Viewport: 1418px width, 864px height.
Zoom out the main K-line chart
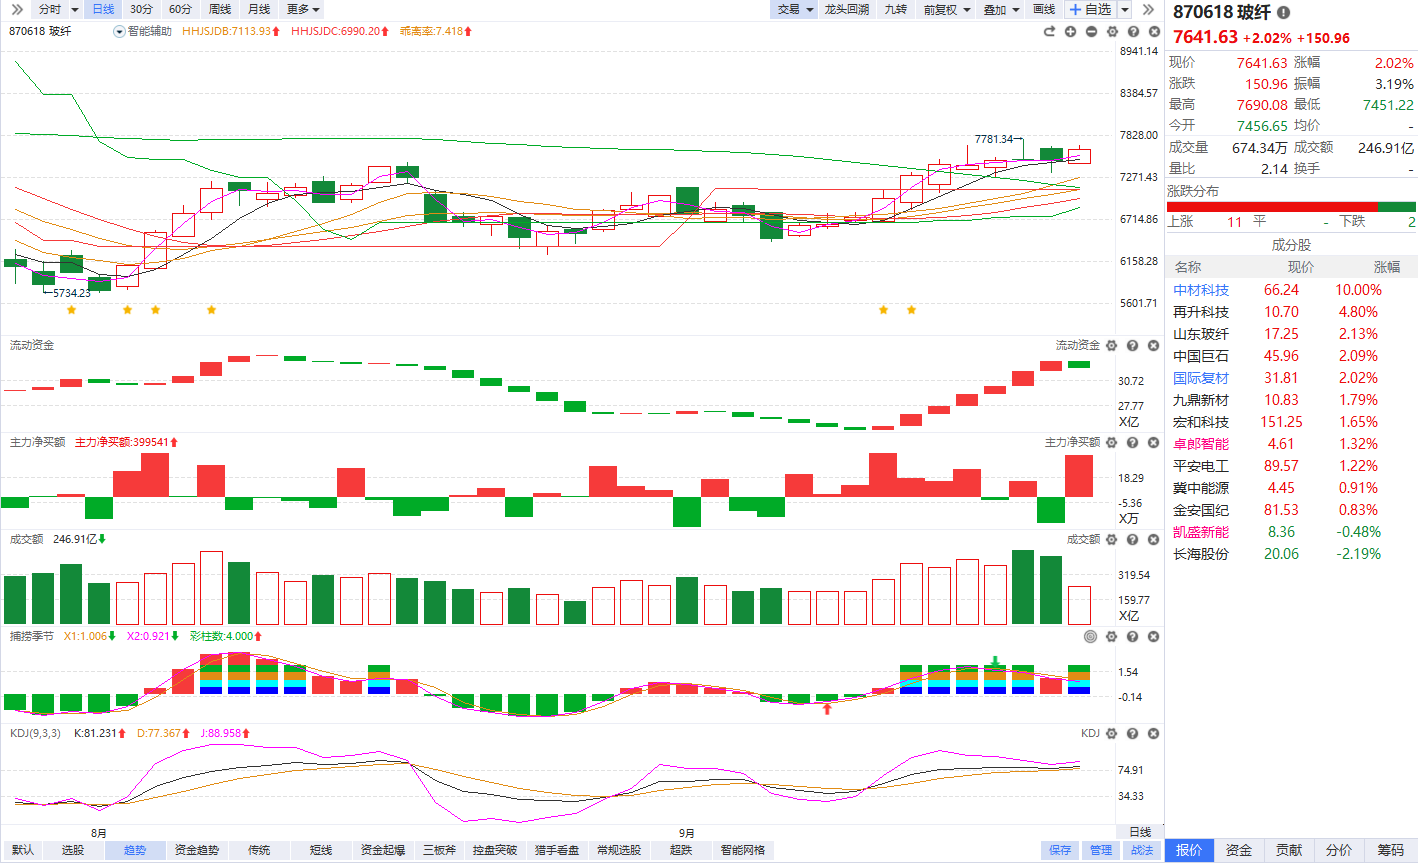(1091, 32)
